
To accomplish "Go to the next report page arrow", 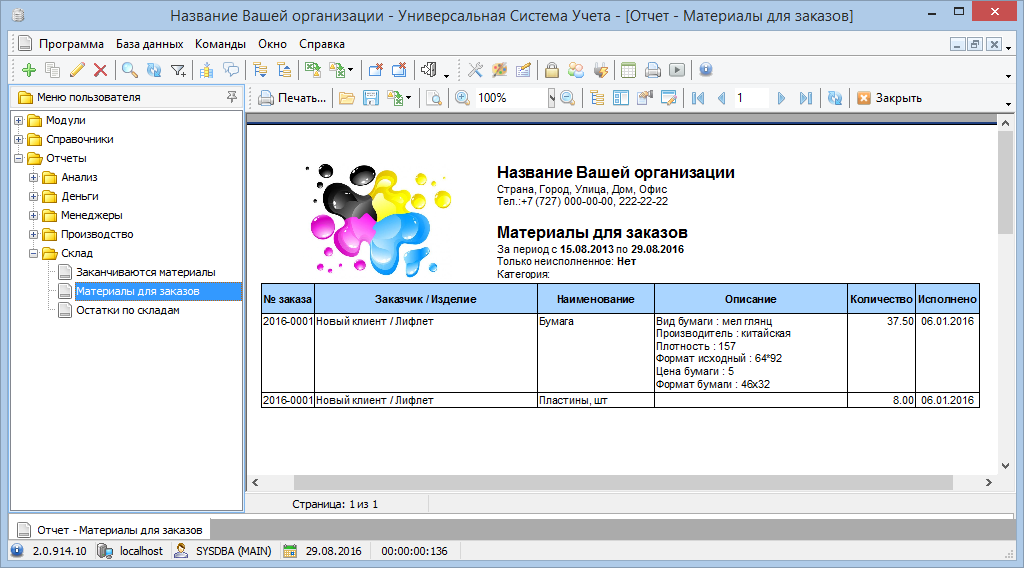I will tap(780, 98).
